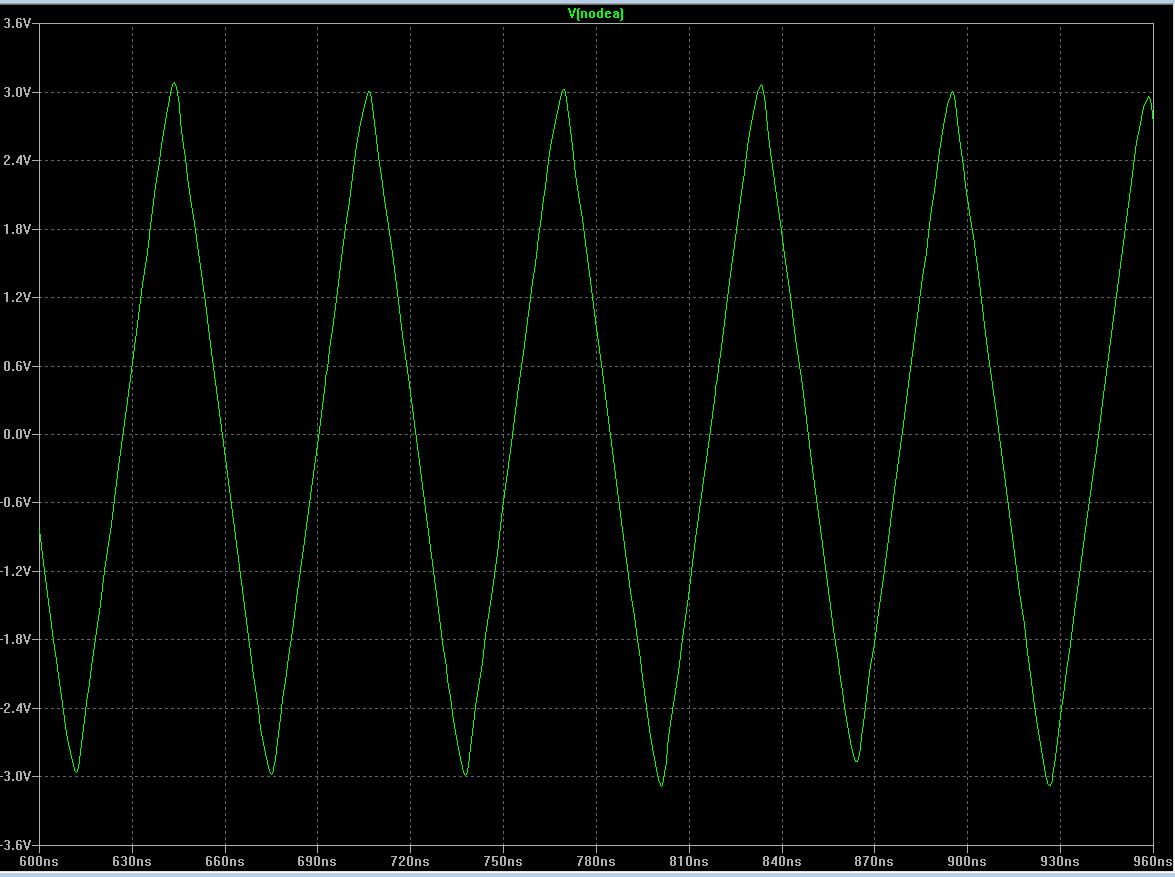Click the 3.6V vertical axis label
Viewport: 1175px width, 877px height.
[x=17, y=23]
